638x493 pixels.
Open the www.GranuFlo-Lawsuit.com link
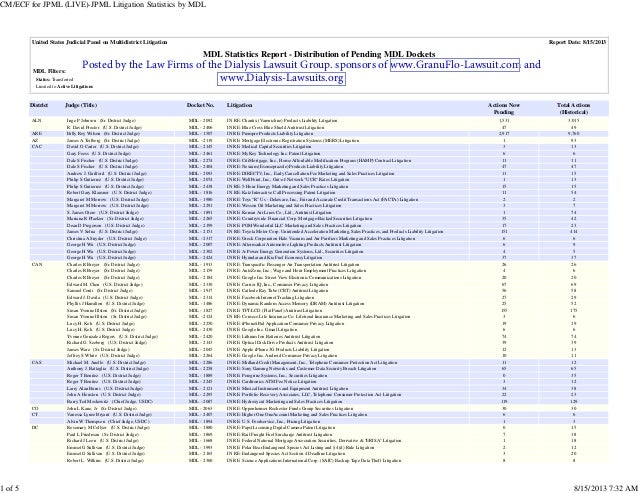pos(454,65)
